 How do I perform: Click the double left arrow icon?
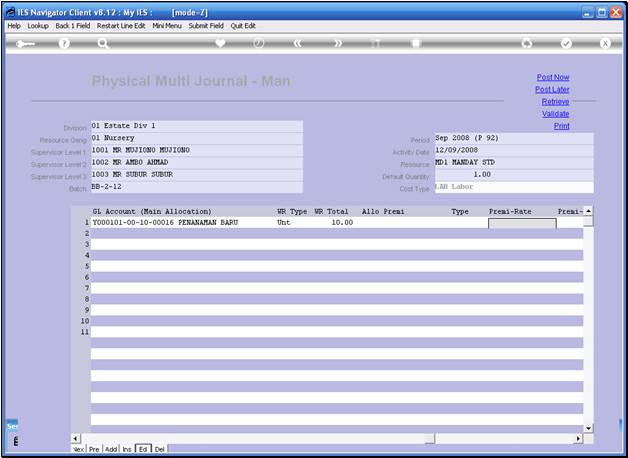coord(298,44)
